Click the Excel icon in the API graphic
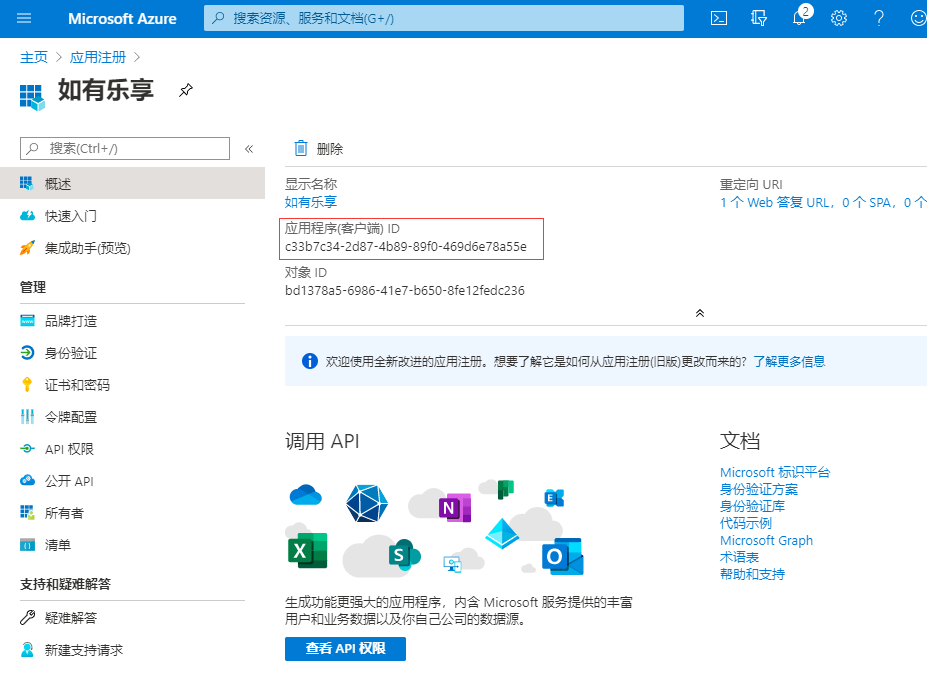Viewport: 927px width, 676px height. (x=307, y=551)
